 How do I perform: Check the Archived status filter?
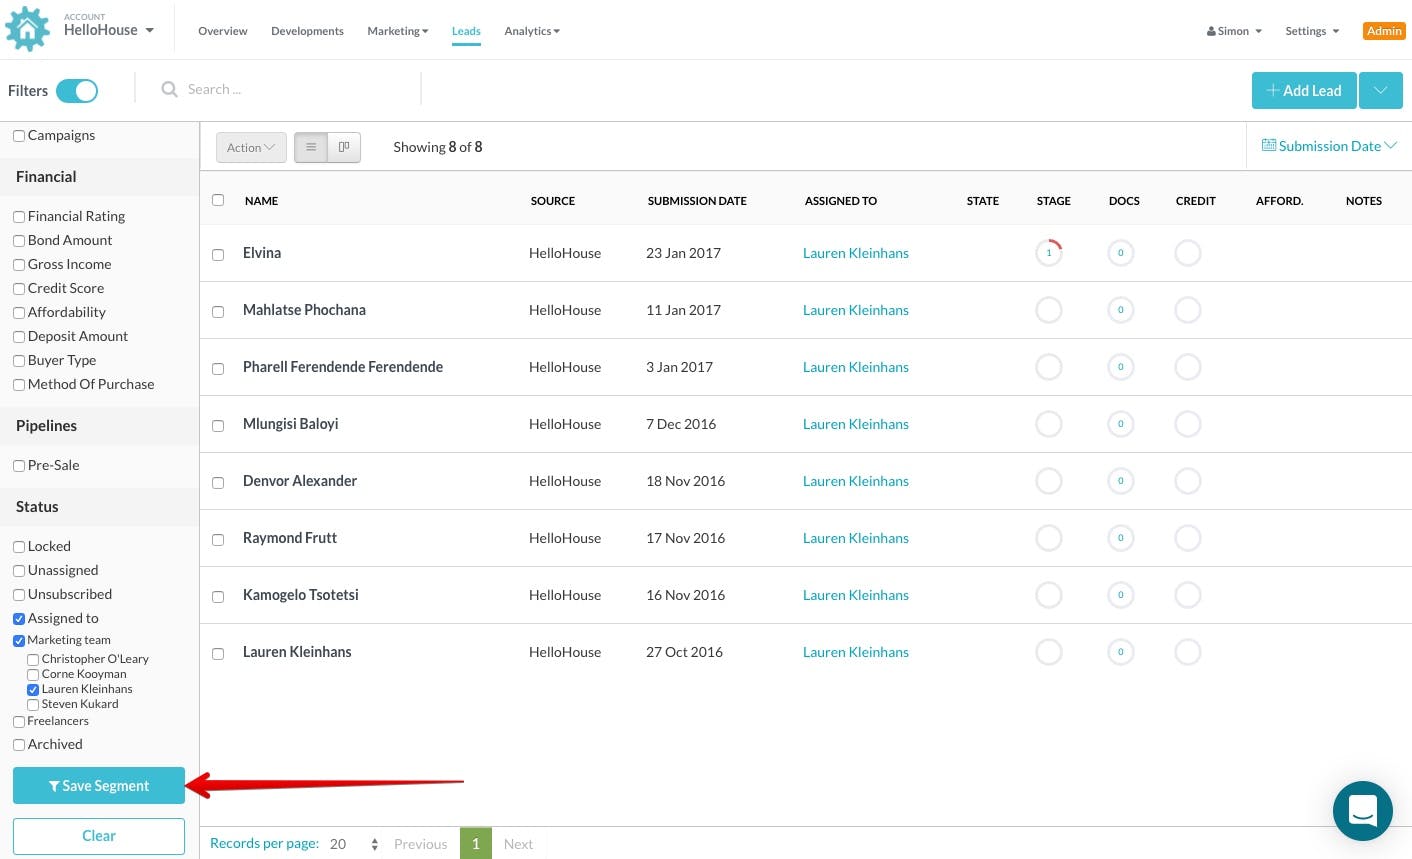(x=19, y=745)
